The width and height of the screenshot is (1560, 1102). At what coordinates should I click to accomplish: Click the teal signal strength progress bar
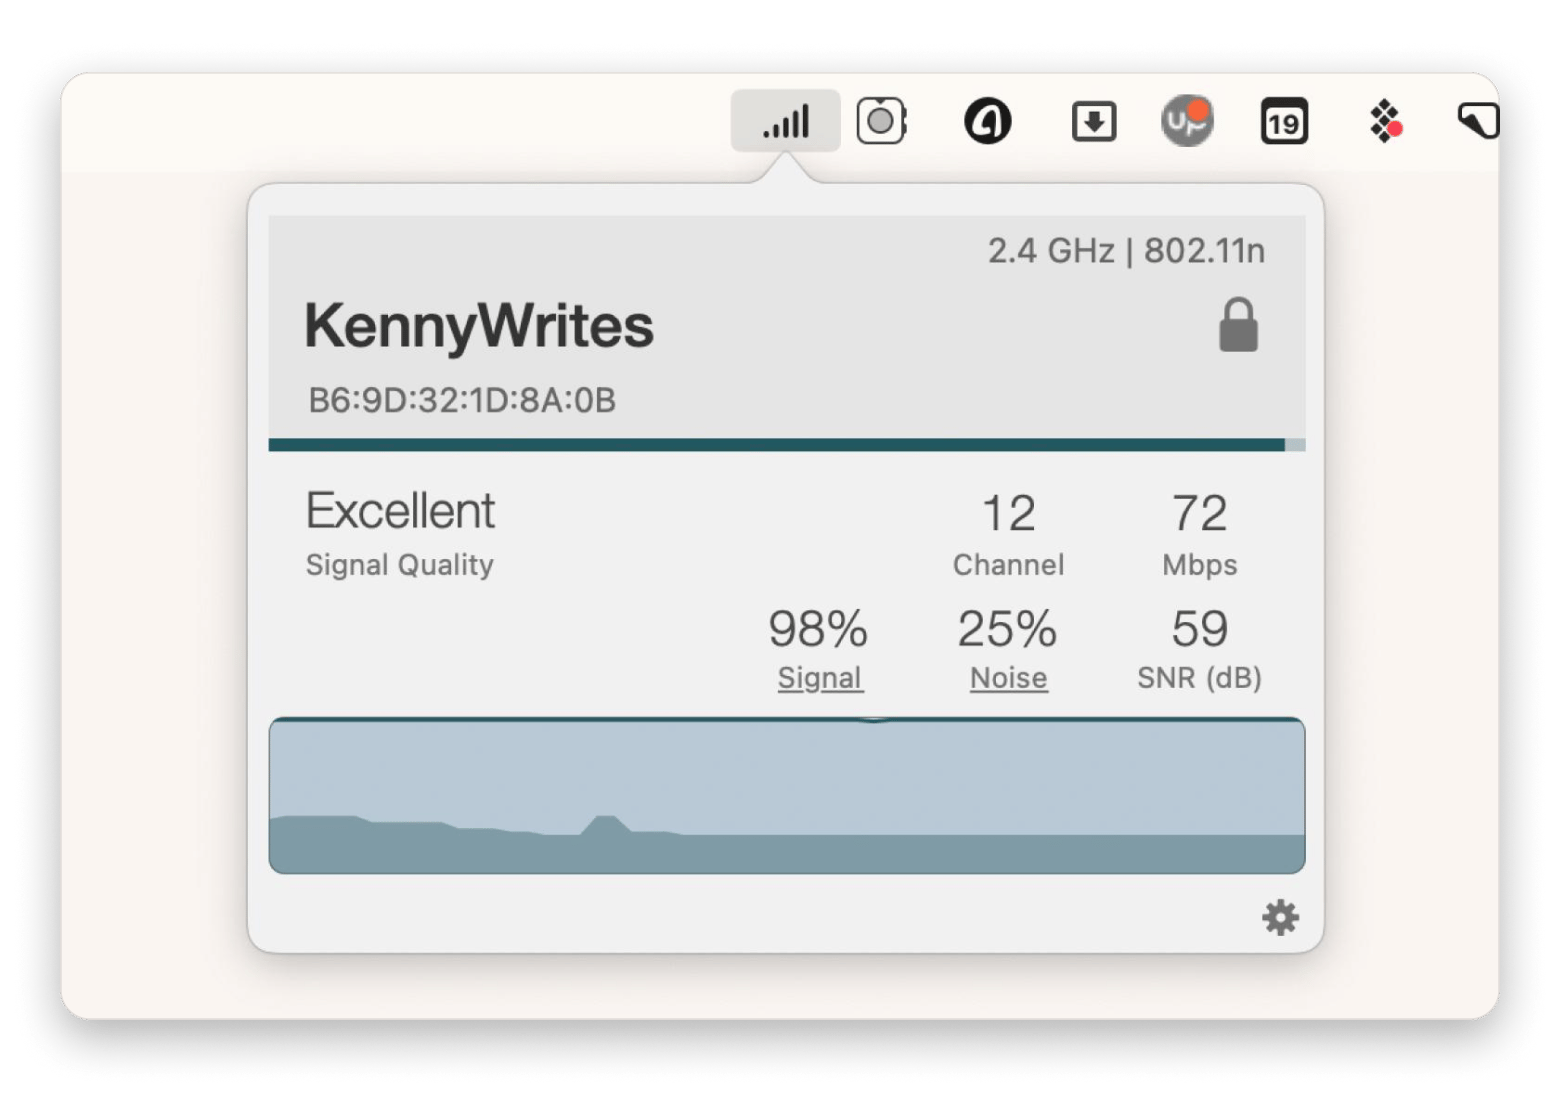(787, 445)
